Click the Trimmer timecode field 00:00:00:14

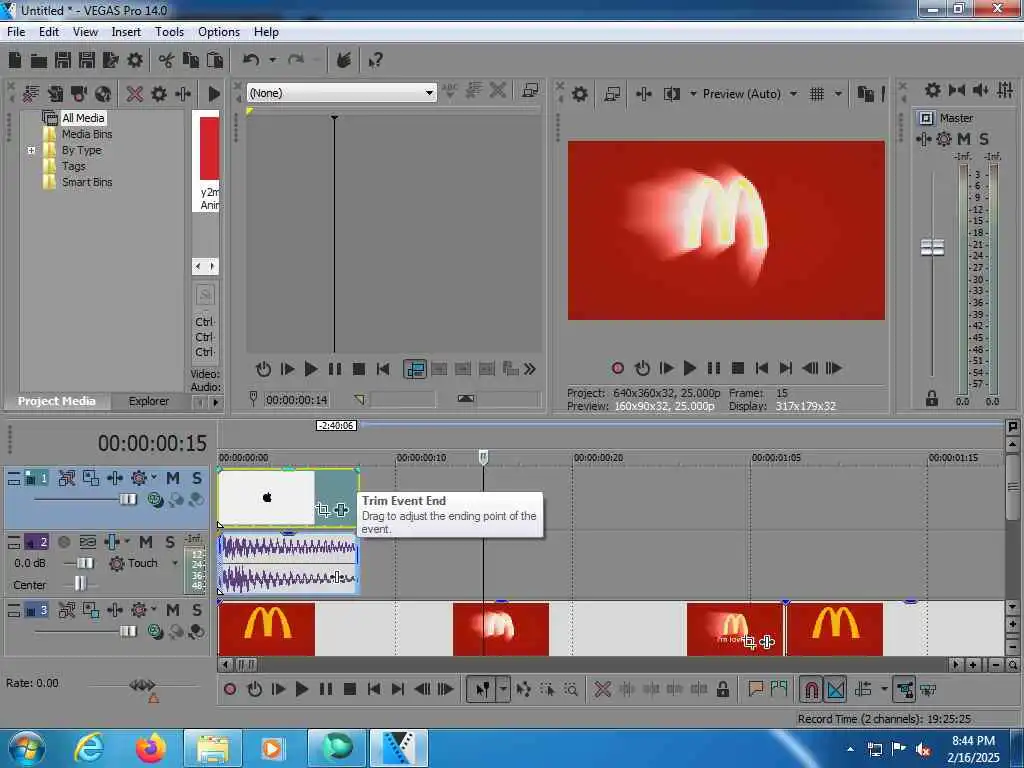pos(296,400)
